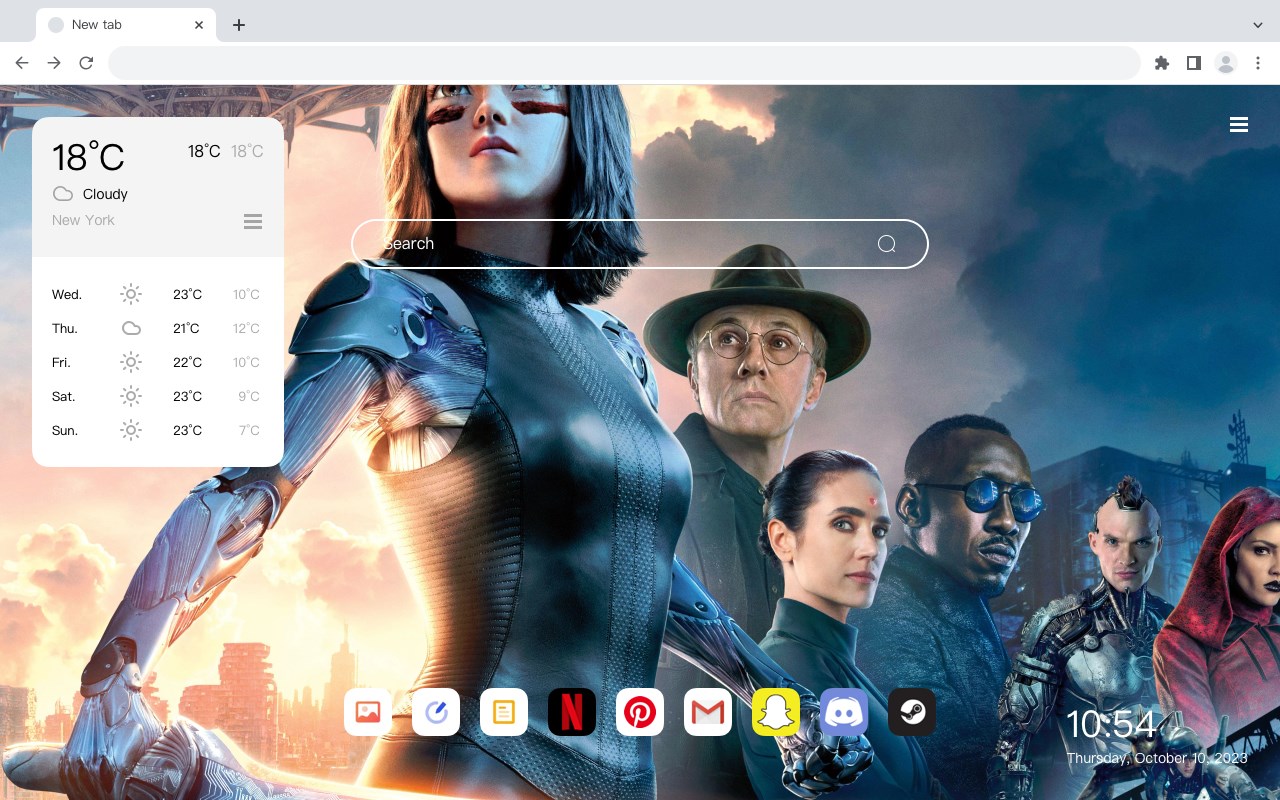1280x800 pixels.
Task: Open the blue to-do shortcut icon
Action: click(436, 712)
